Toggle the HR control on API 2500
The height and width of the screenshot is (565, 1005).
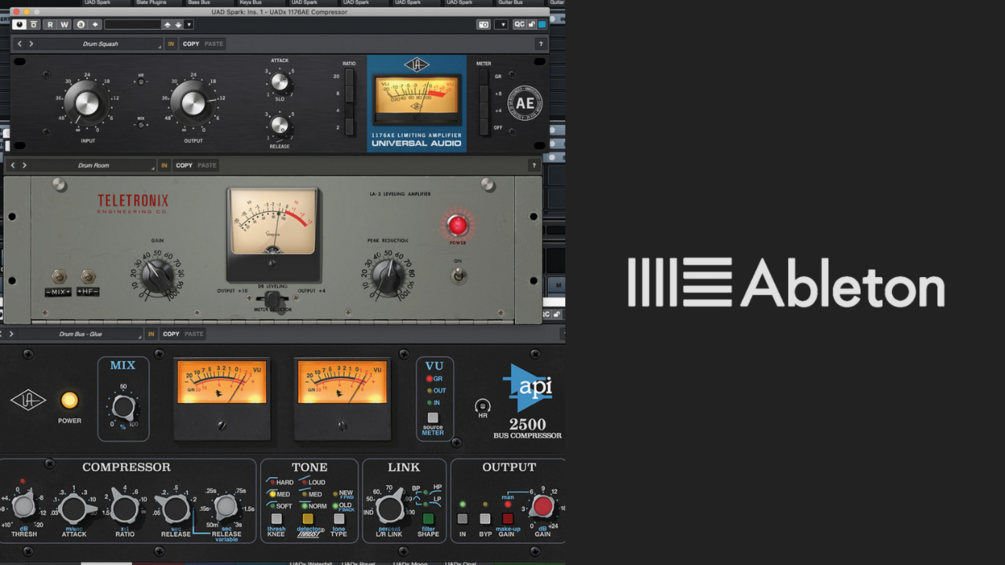coord(482,406)
